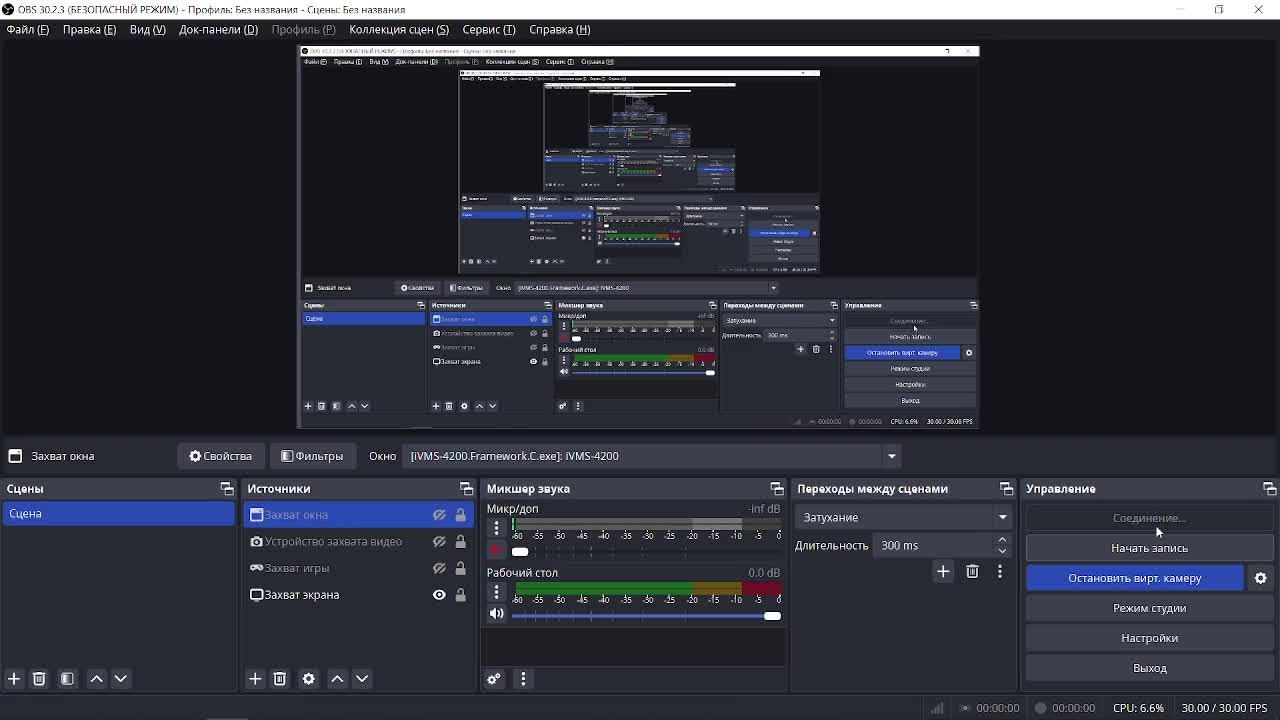This screenshot has width=1280, height=720.
Task: Add a new scene with plus icon
Action: coord(14,679)
